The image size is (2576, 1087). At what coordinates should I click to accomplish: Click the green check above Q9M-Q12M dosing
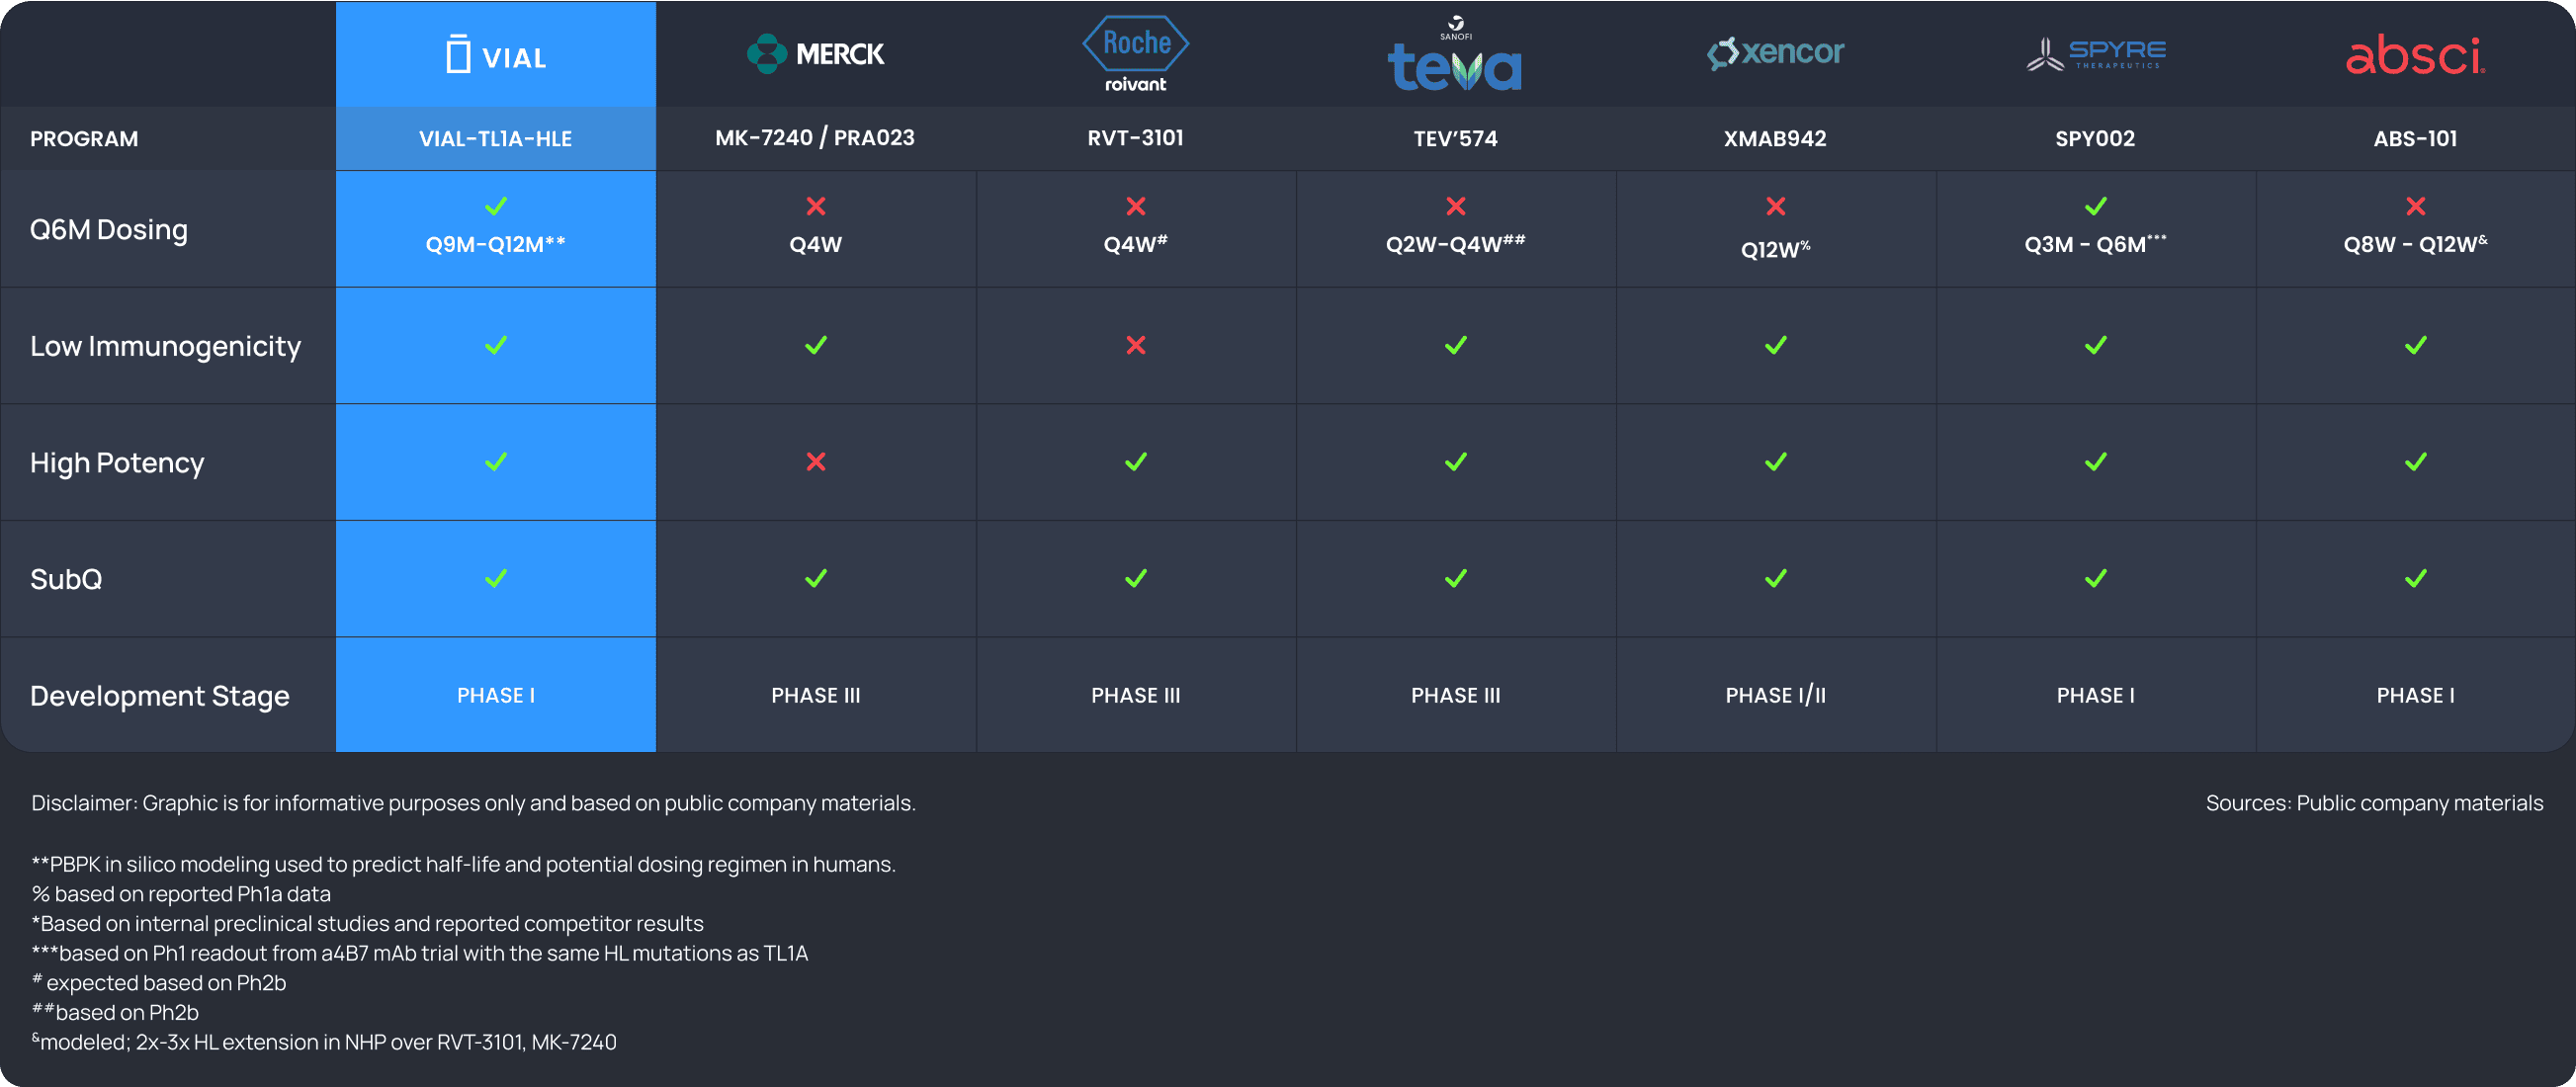[496, 206]
